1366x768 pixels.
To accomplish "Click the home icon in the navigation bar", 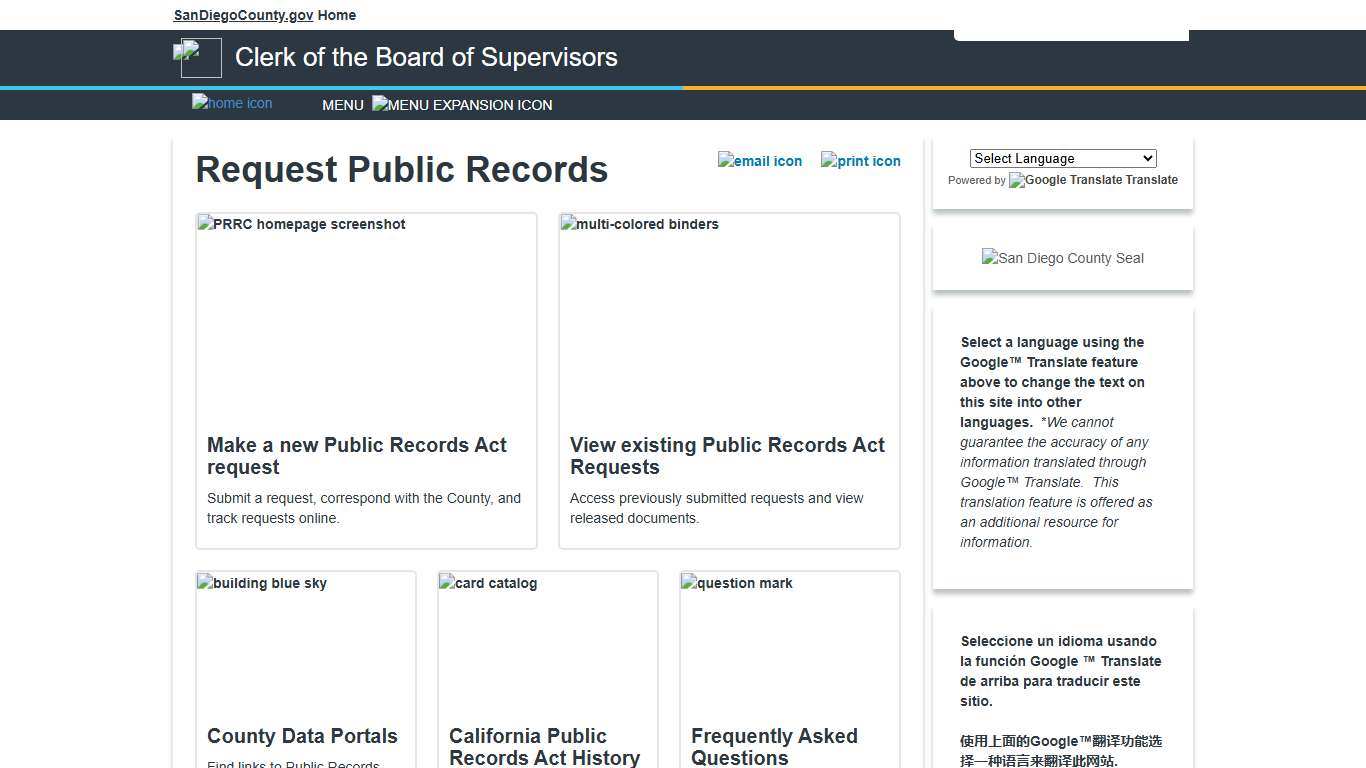I will (x=231, y=103).
